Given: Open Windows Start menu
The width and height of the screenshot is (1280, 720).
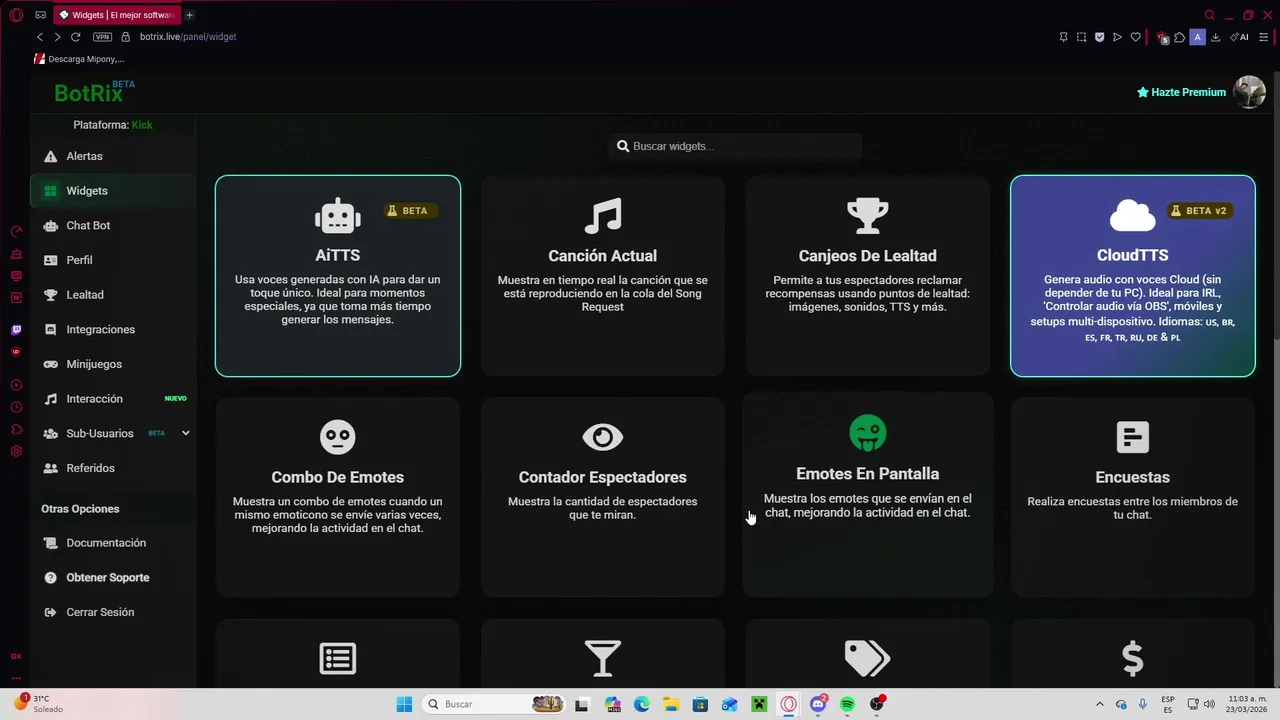Looking at the screenshot, I should coord(404,704).
